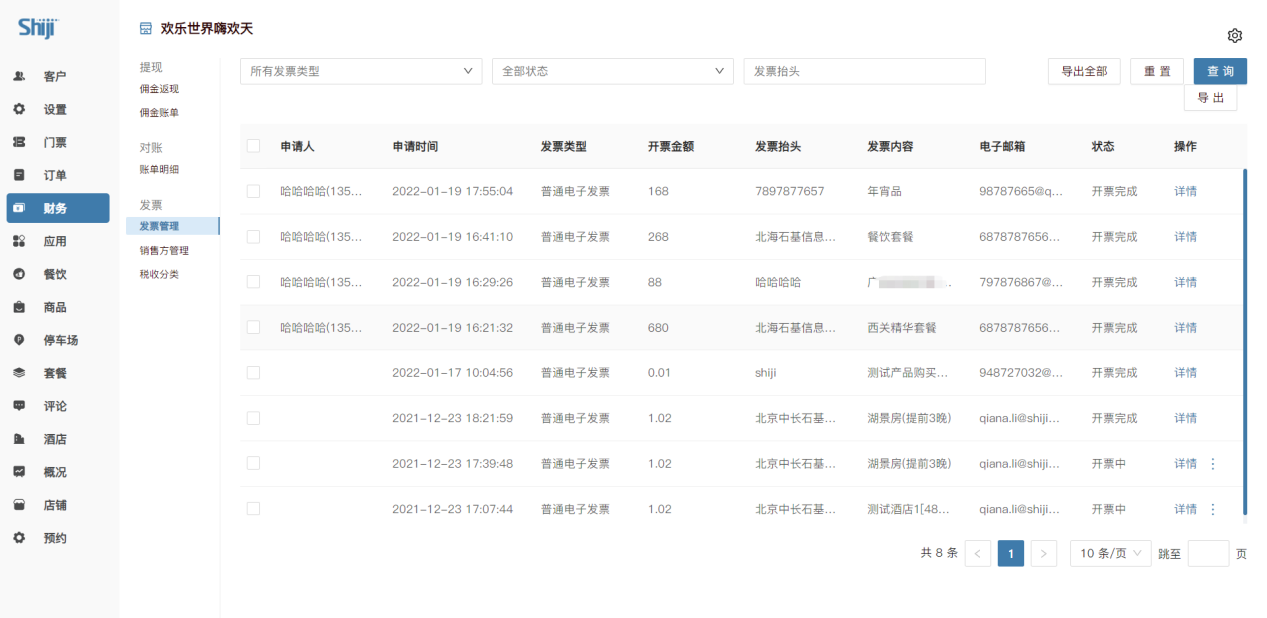Open more options for 2021-12-23 17:39:48 row
This screenshot has height=618, width=1267.
[1213, 464]
